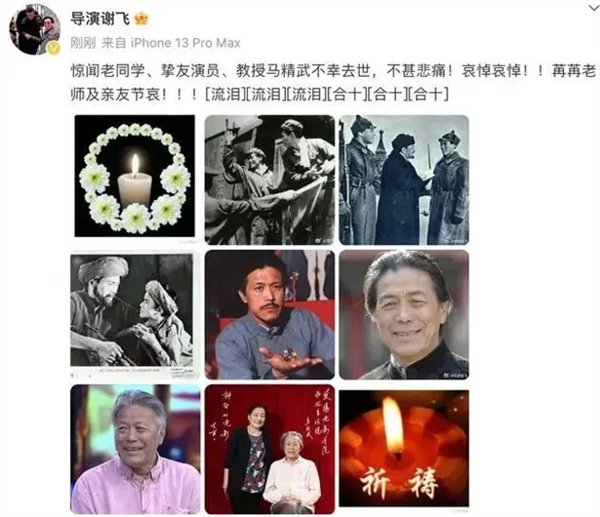The height and width of the screenshot is (517, 600).
Task: Tap the 刚刚 post timestamp
Action: click(83, 43)
